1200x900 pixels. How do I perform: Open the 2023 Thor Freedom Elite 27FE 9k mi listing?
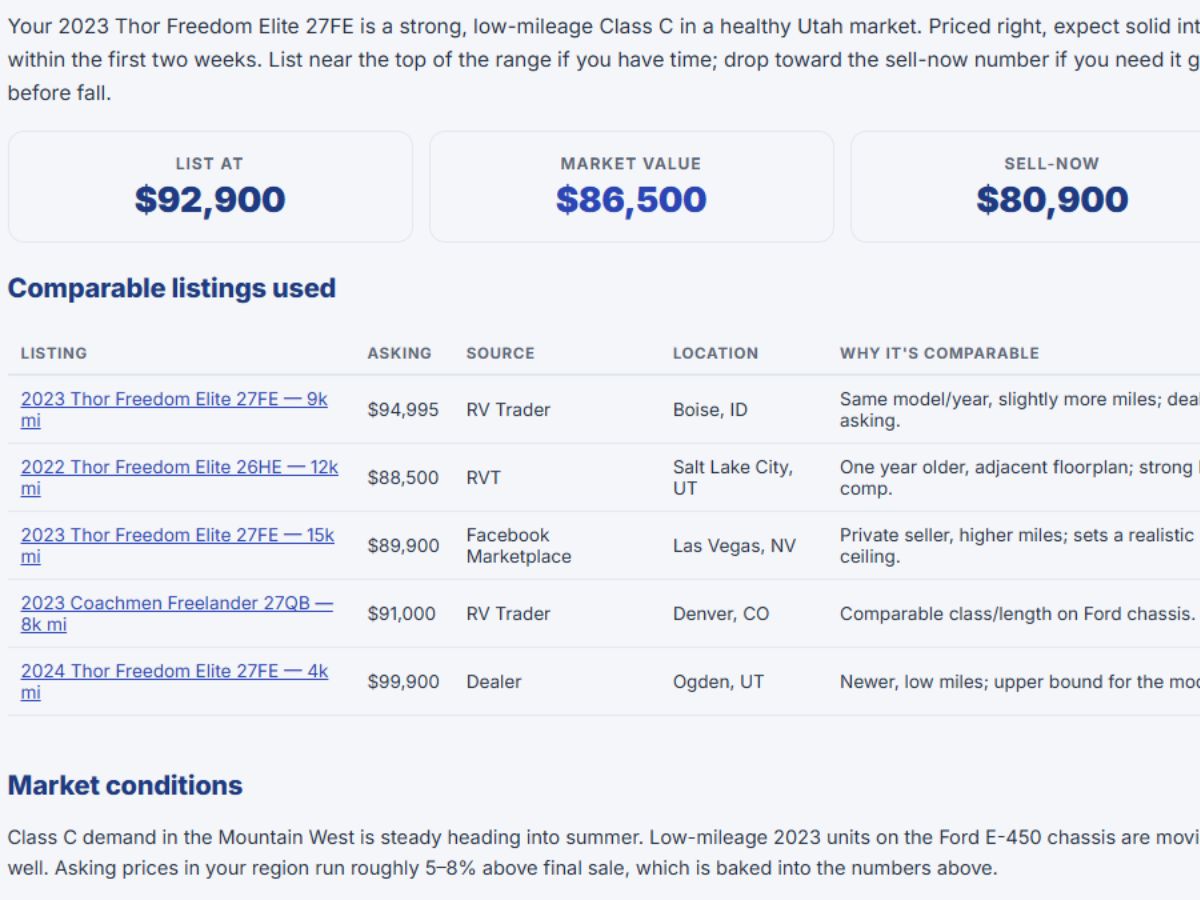[174, 410]
